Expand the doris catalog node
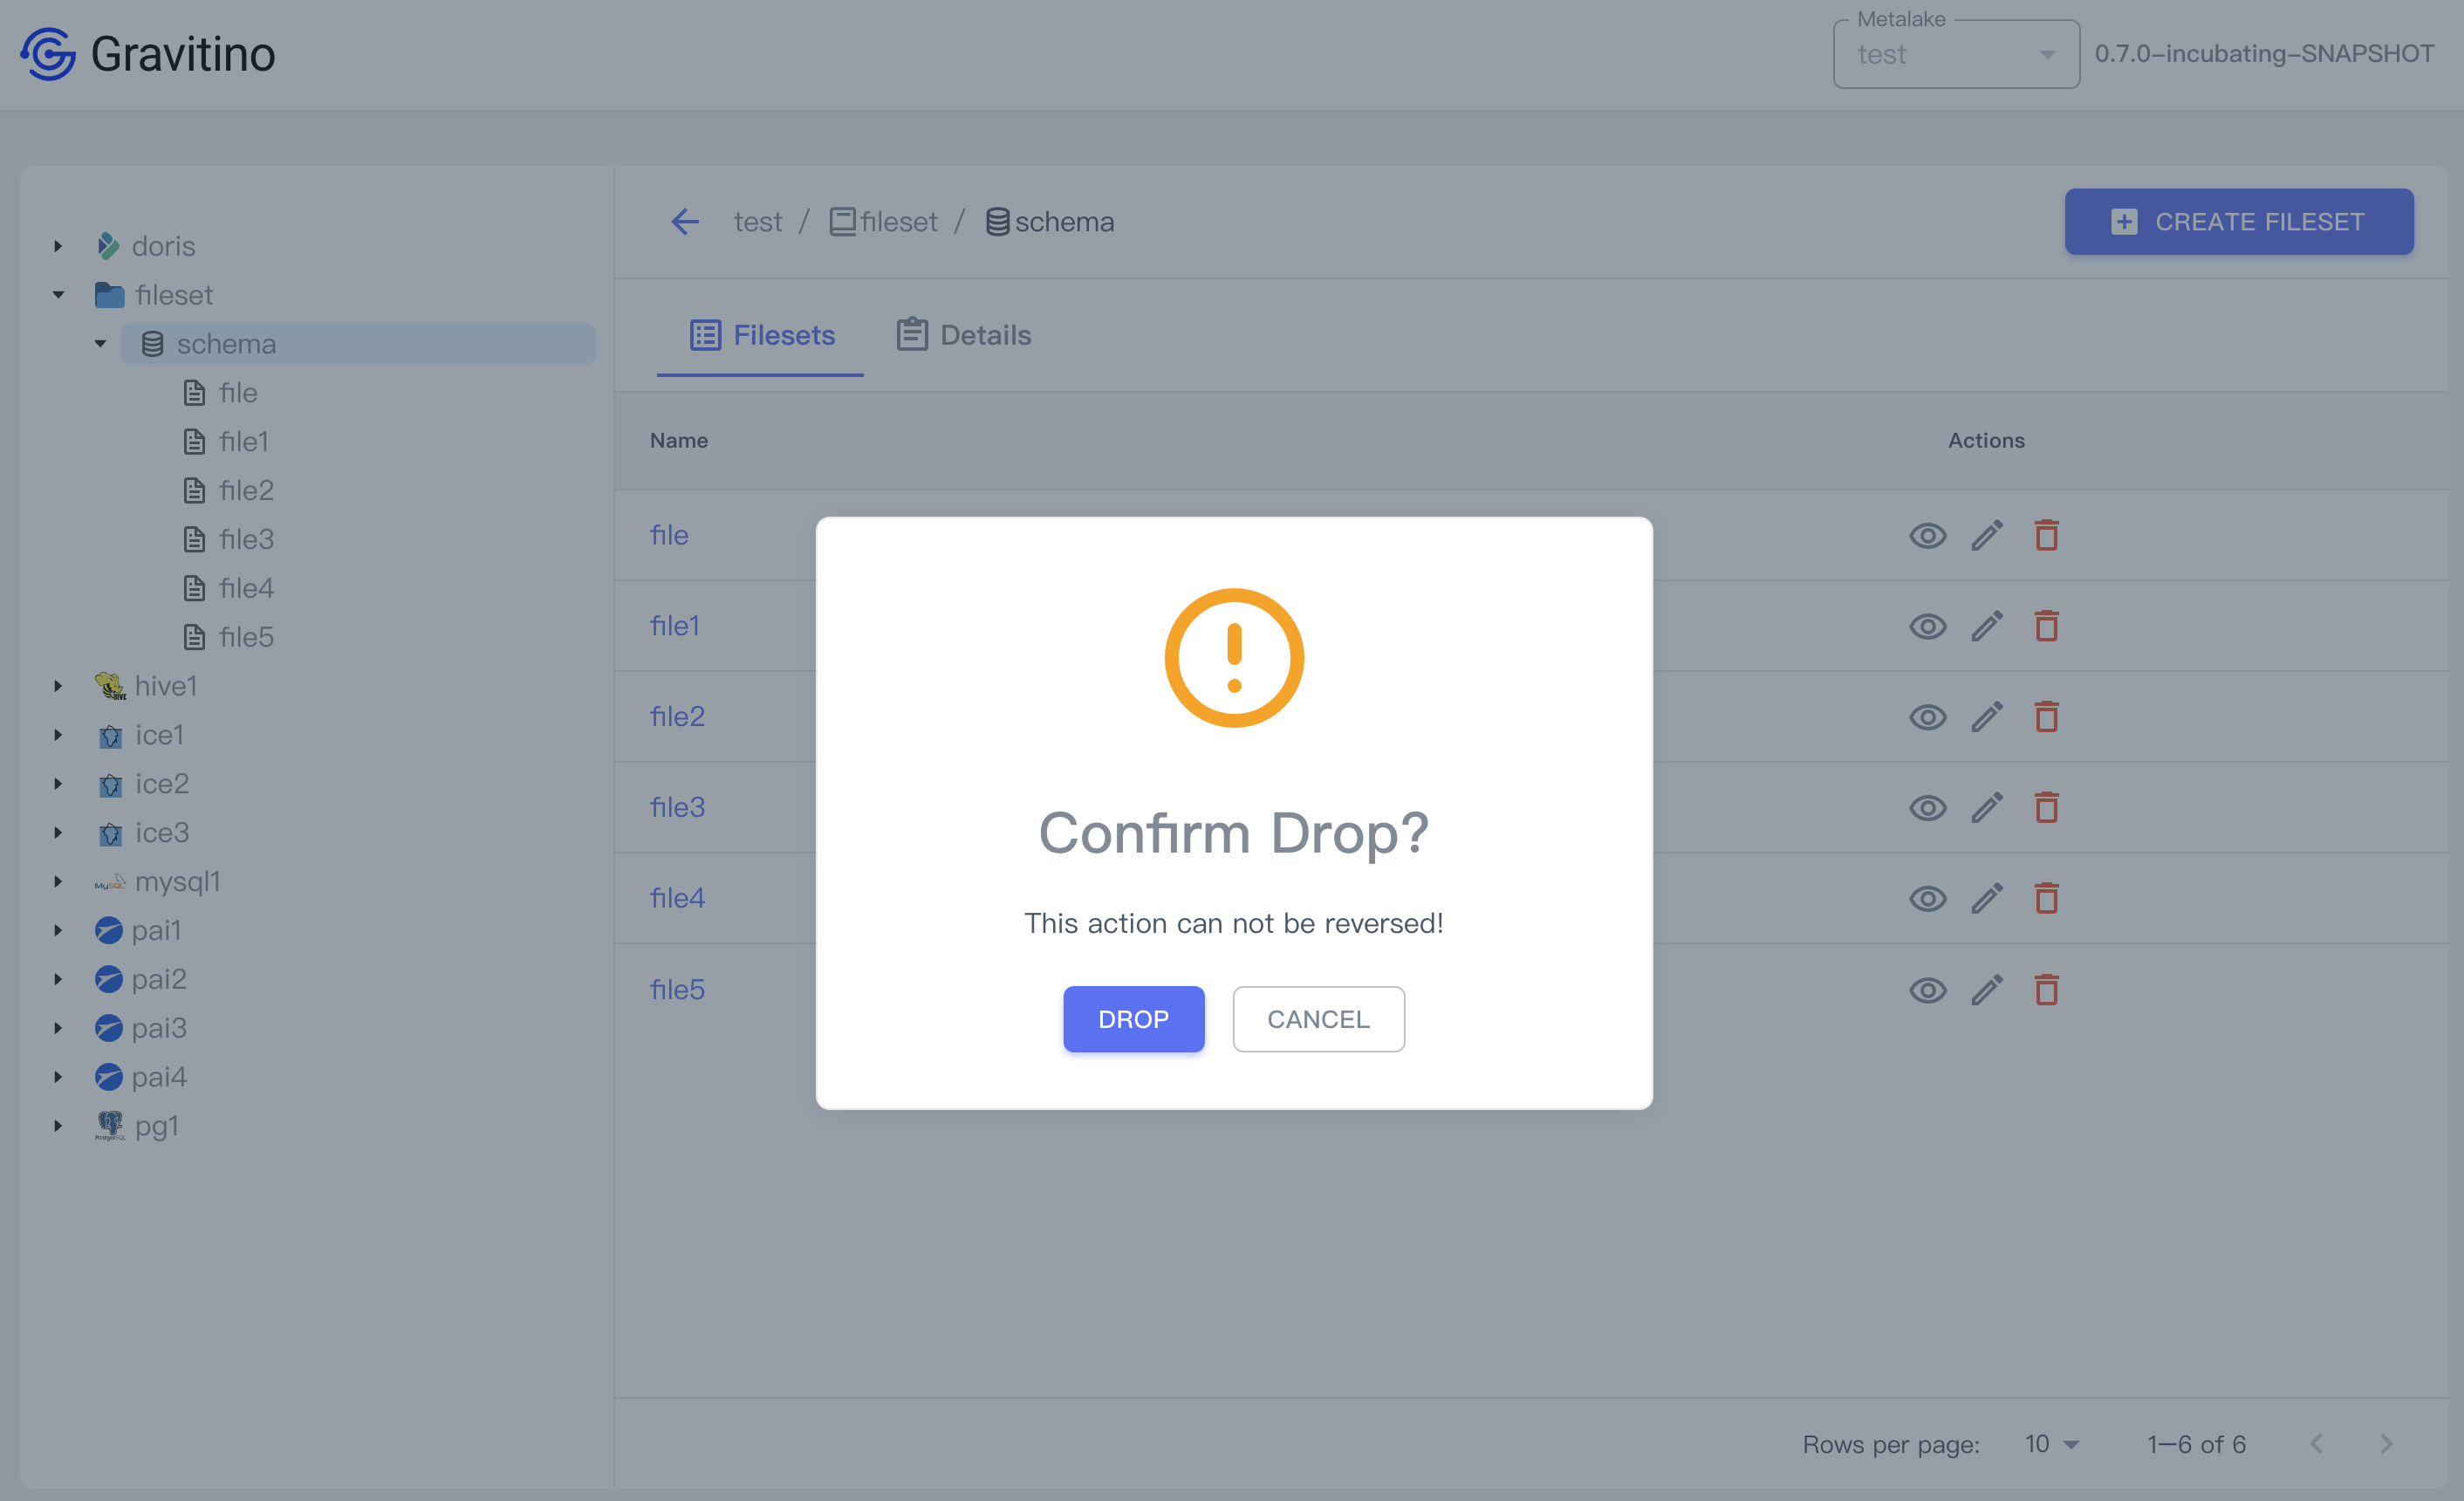2464x1501 pixels. pos(59,246)
